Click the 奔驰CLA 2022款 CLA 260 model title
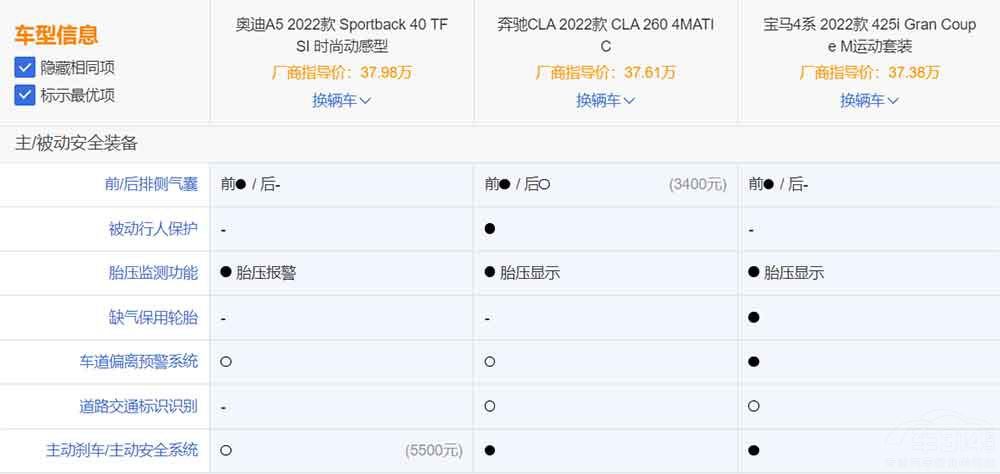Viewport: 1000px width, 474px height. click(x=606, y=35)
